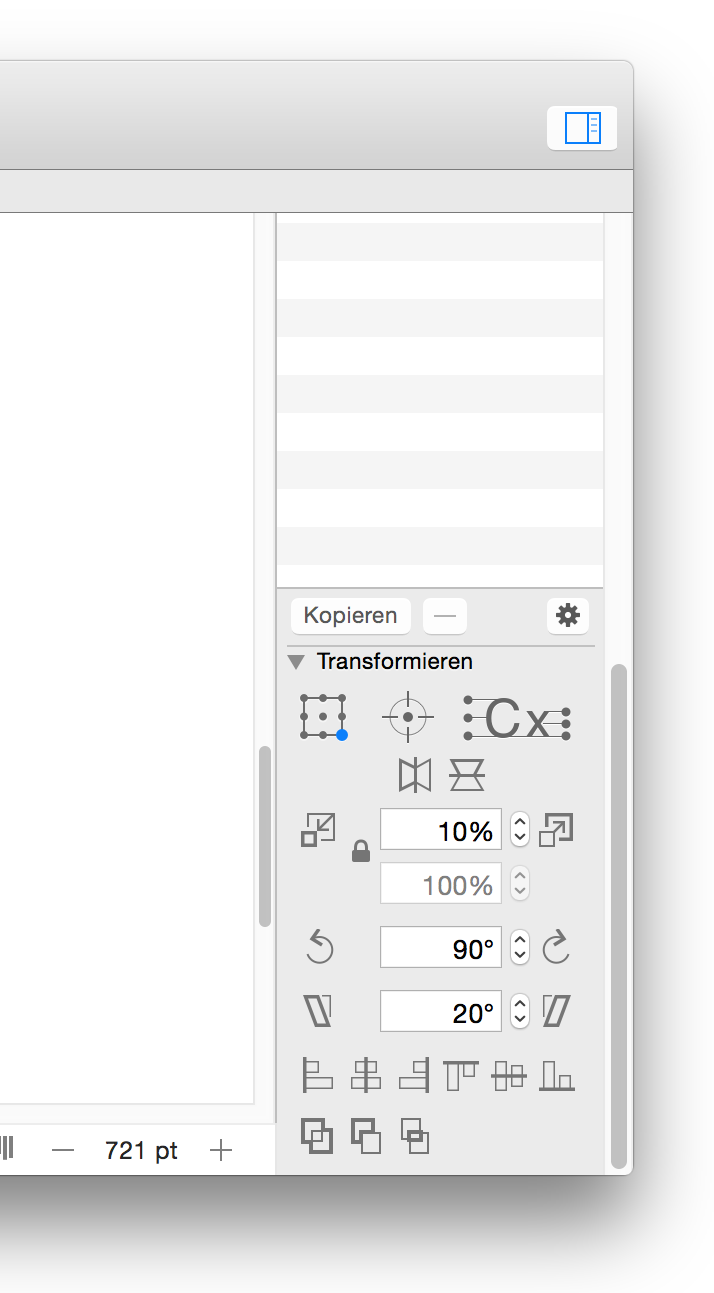714x1293 pixels.
Task: Set transform origin to reference point crosshair
Action: click(408, 717)
